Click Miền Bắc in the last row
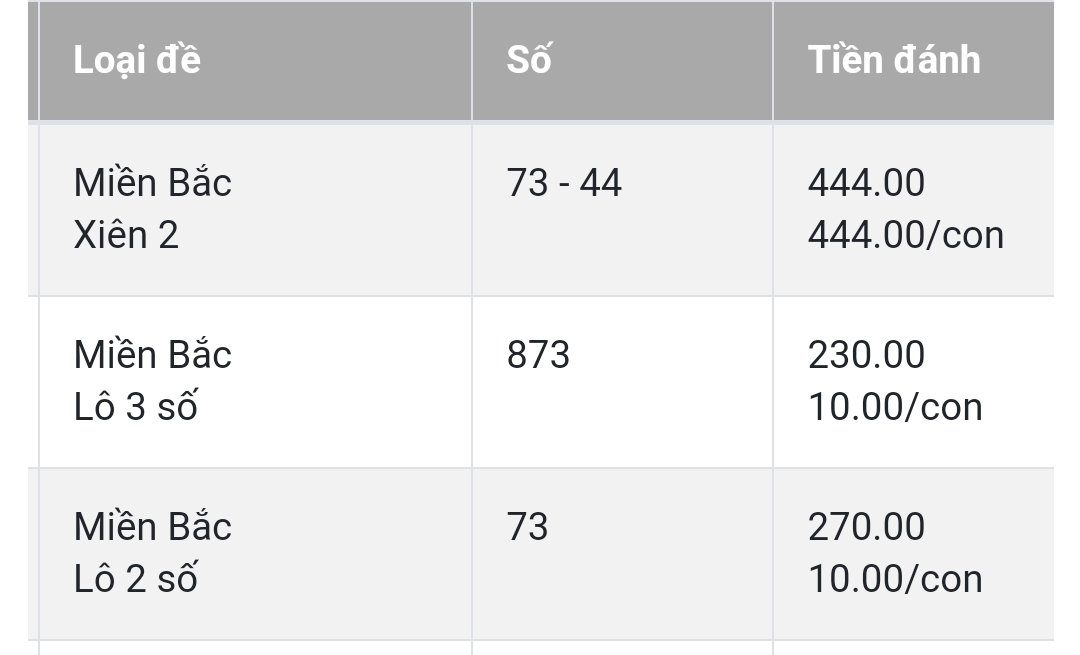This screenshot has width=1080, height=655. 152,525
